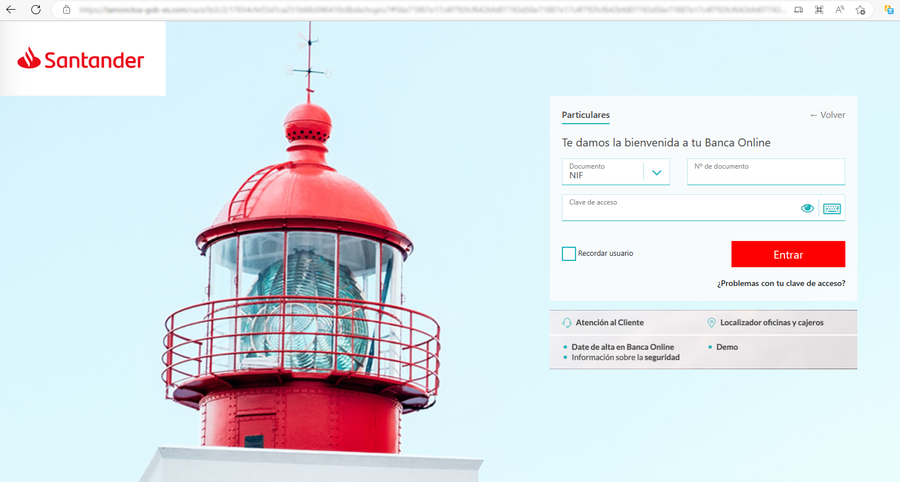Open the ¿Problemas con tu clave de acceso? link
This screenshot has width=900, height=482.
coord(780,283)
